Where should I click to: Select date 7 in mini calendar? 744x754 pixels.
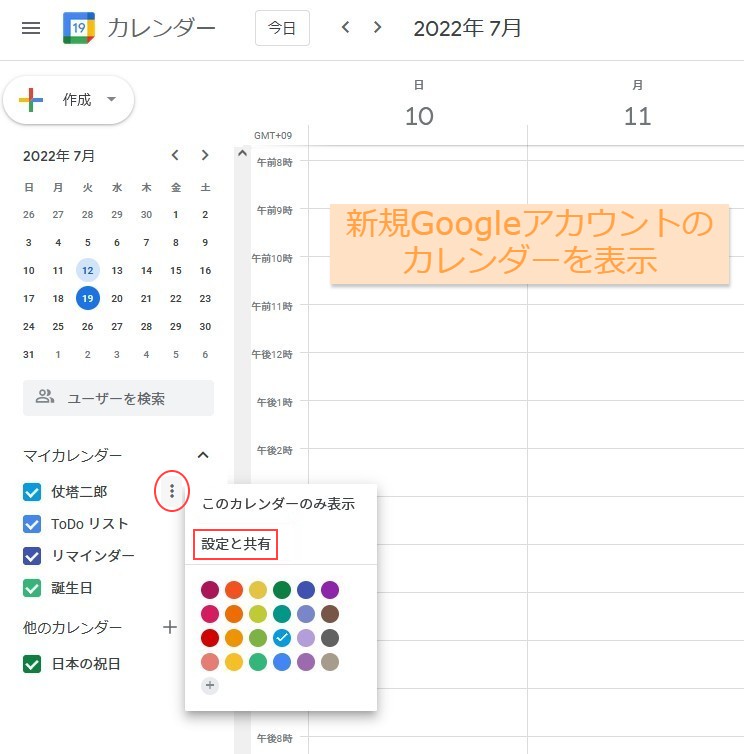coord(146,242)
